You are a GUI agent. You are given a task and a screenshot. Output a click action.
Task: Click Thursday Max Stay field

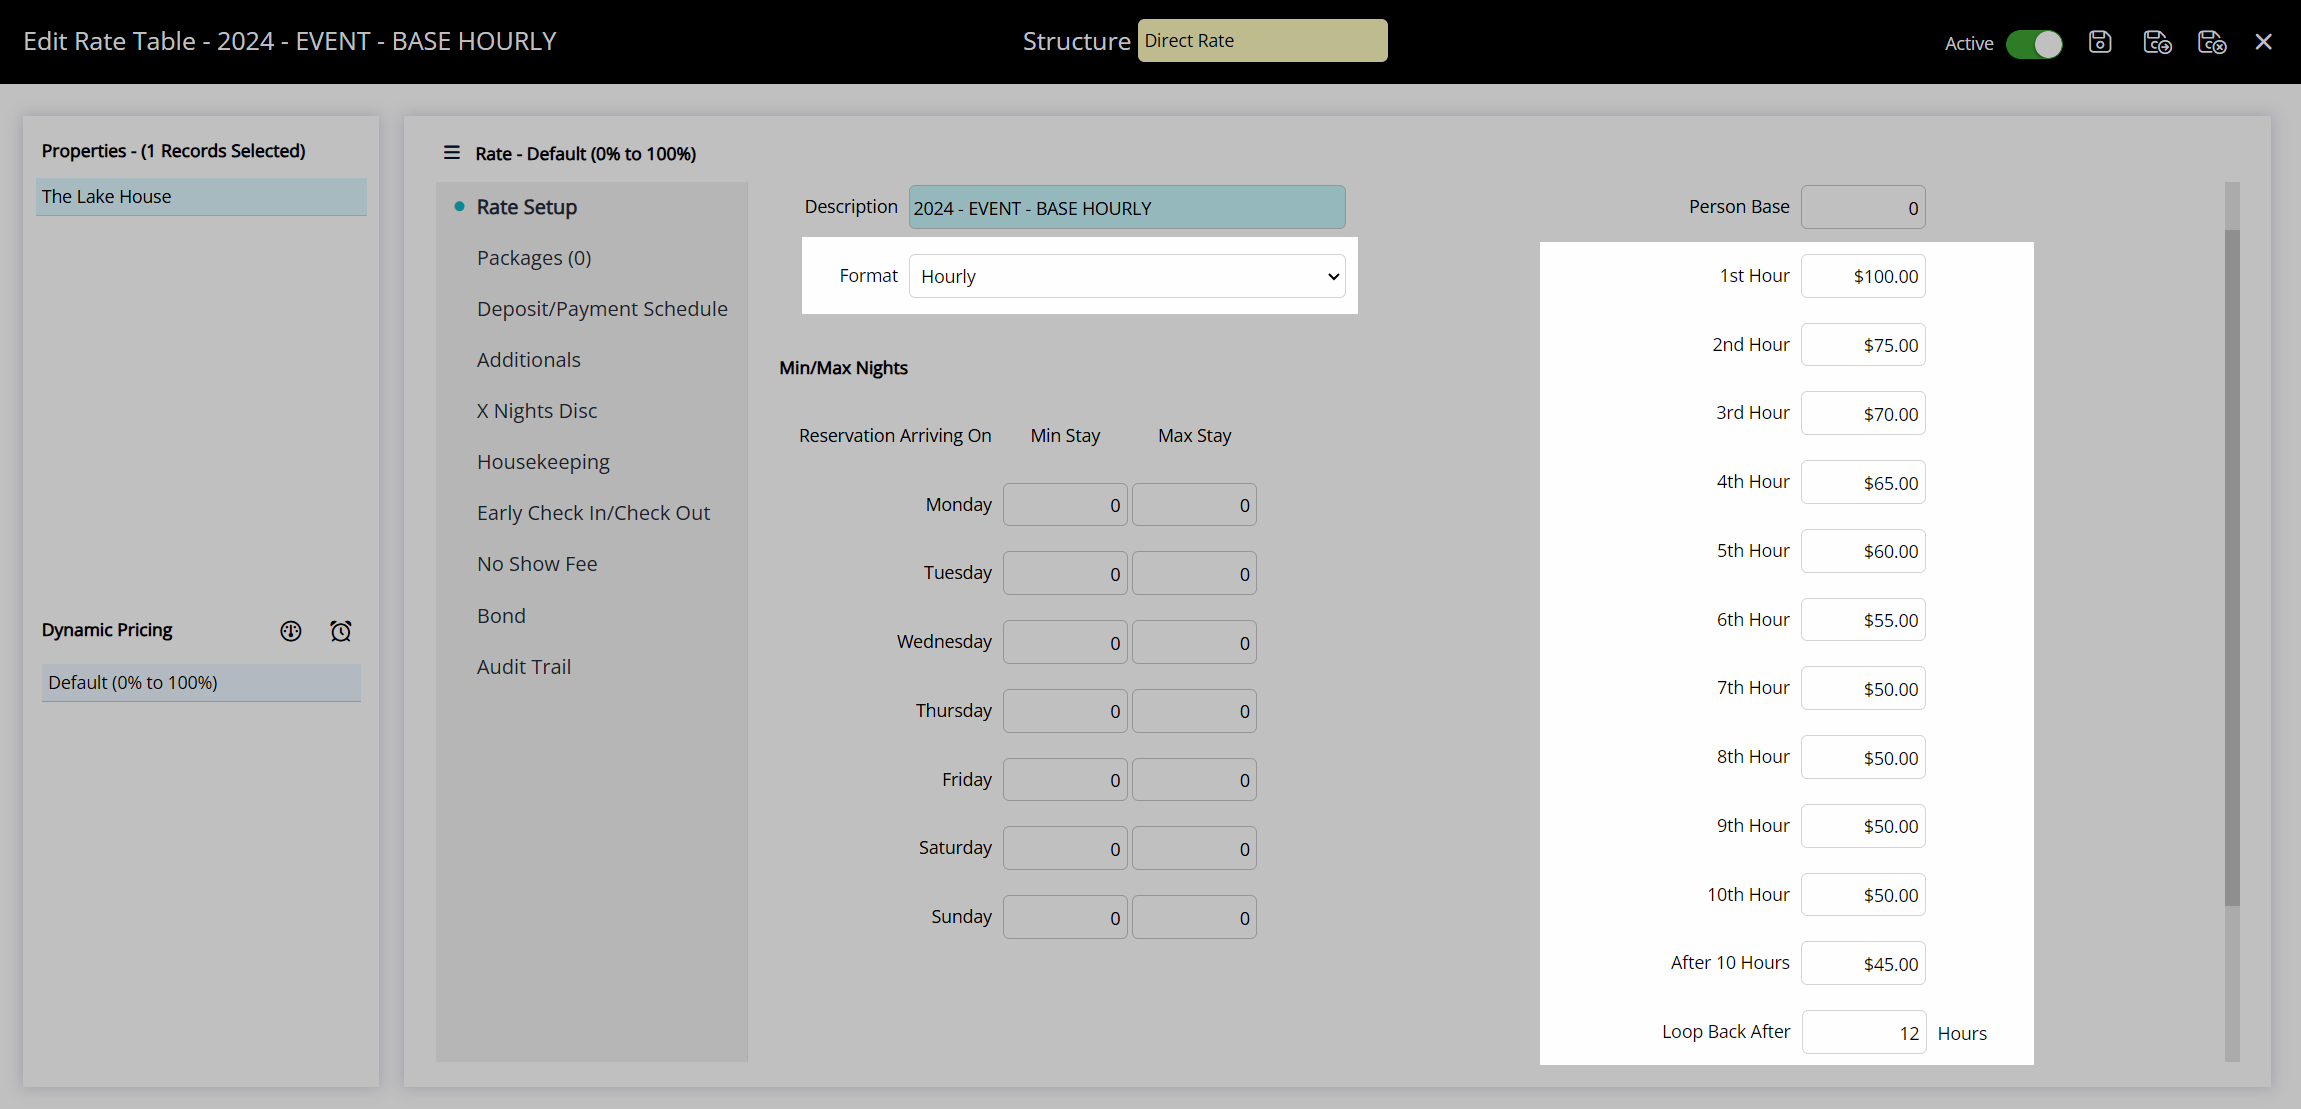point(1194,711)
